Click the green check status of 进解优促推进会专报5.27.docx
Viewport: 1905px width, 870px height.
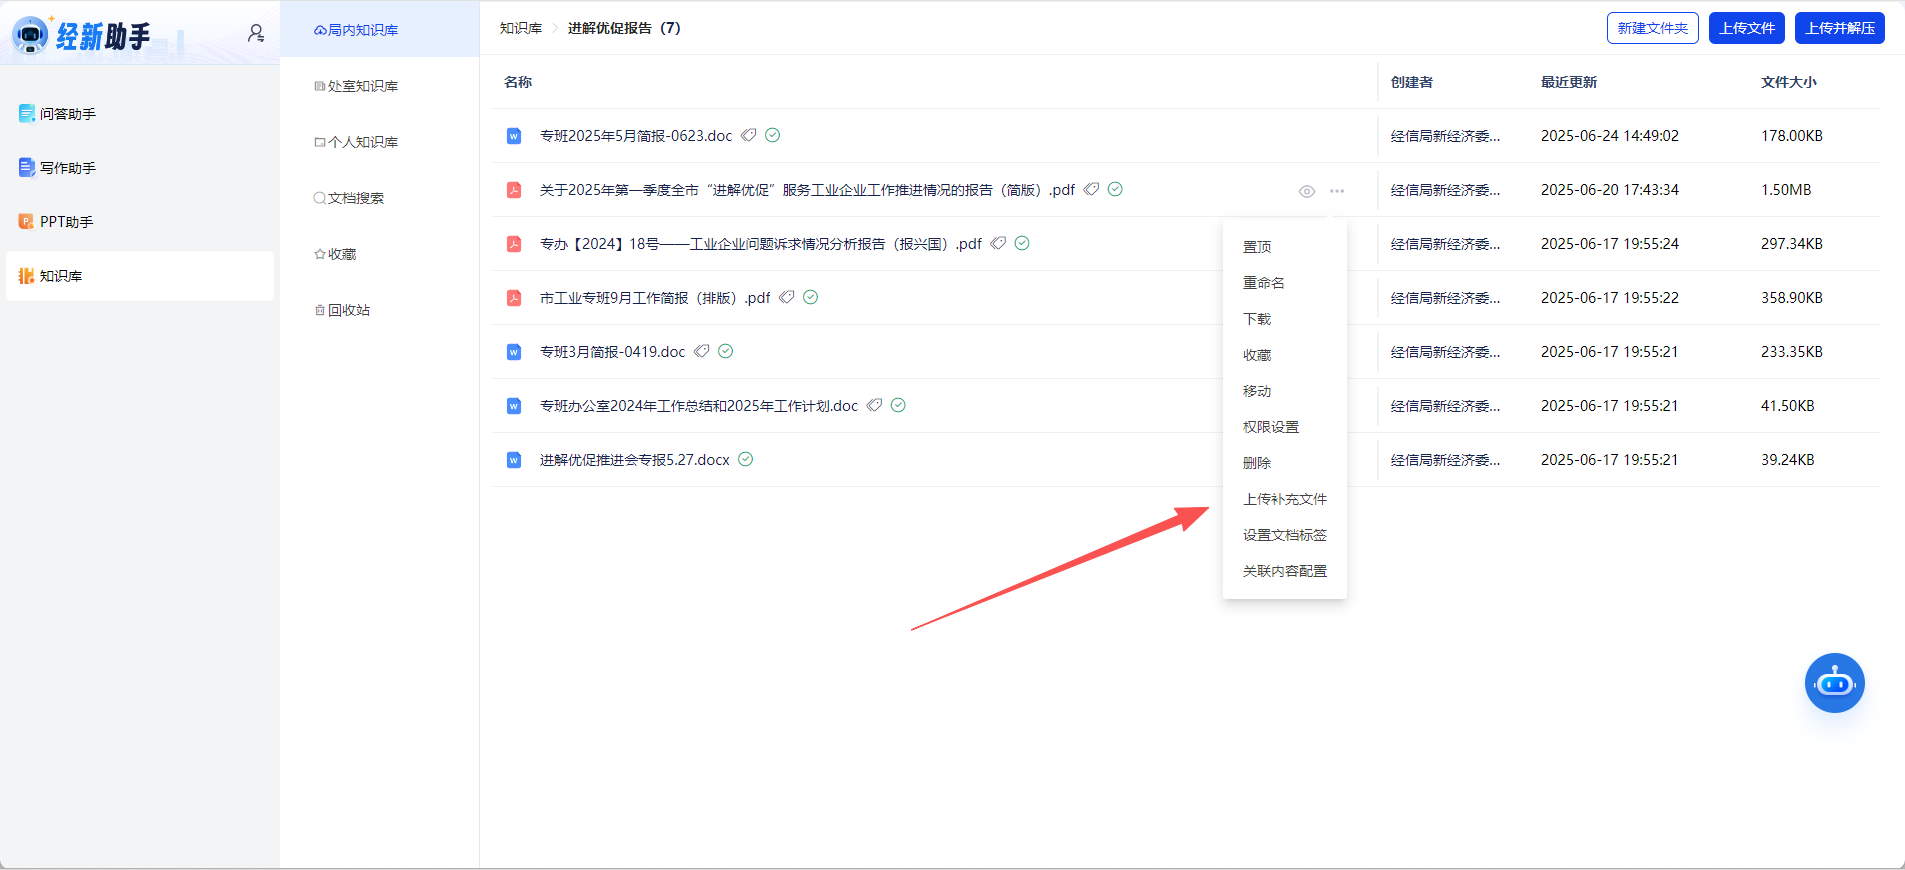746,459
